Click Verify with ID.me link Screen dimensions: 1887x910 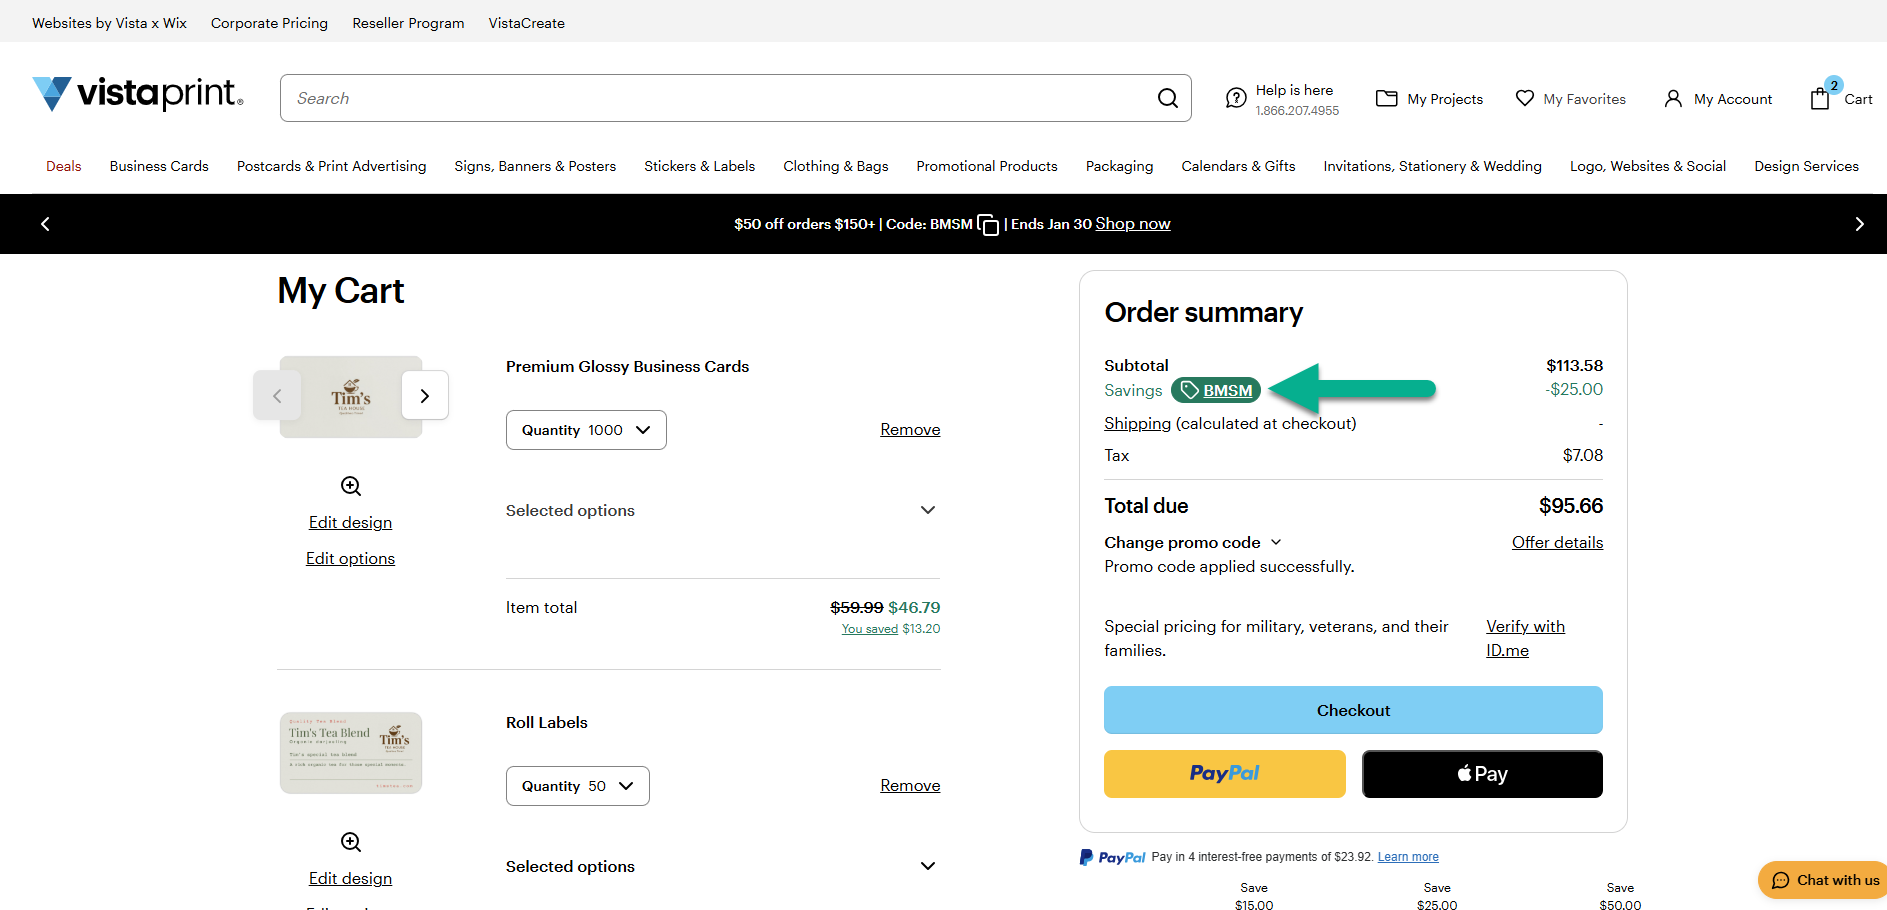point(1525,638)
